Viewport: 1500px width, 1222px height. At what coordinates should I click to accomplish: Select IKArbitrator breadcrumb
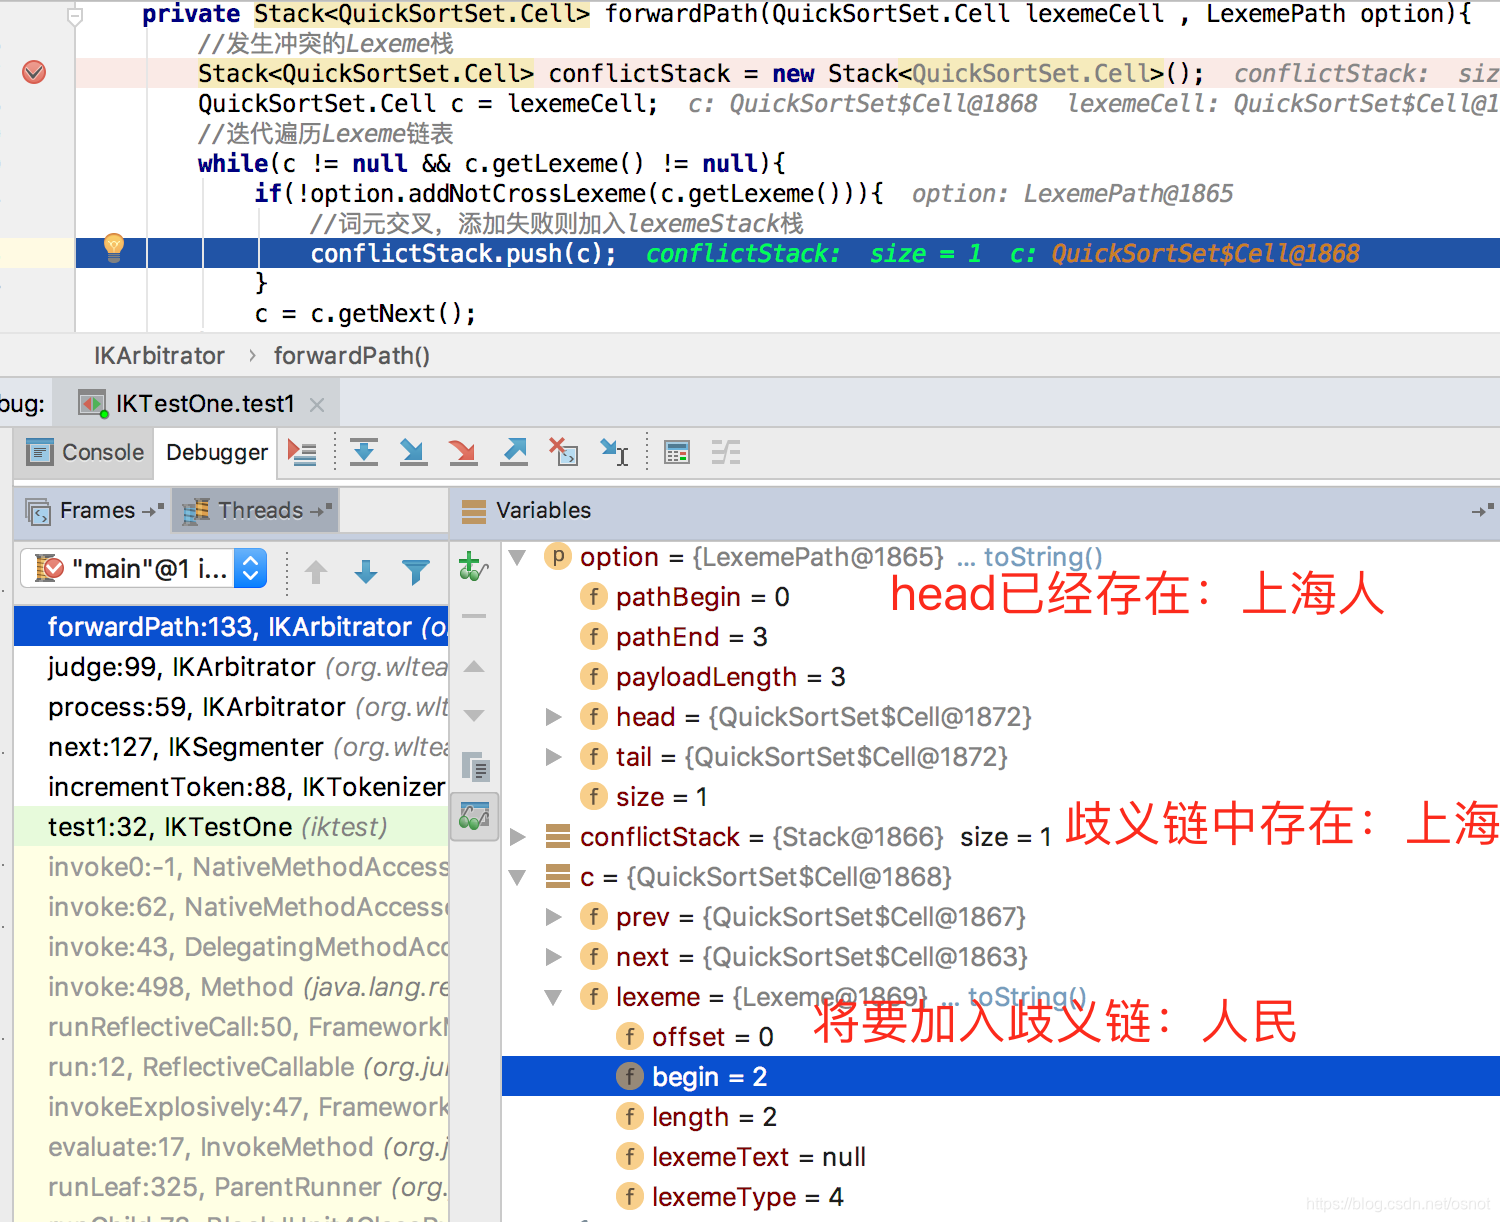(x=159, y=356)
